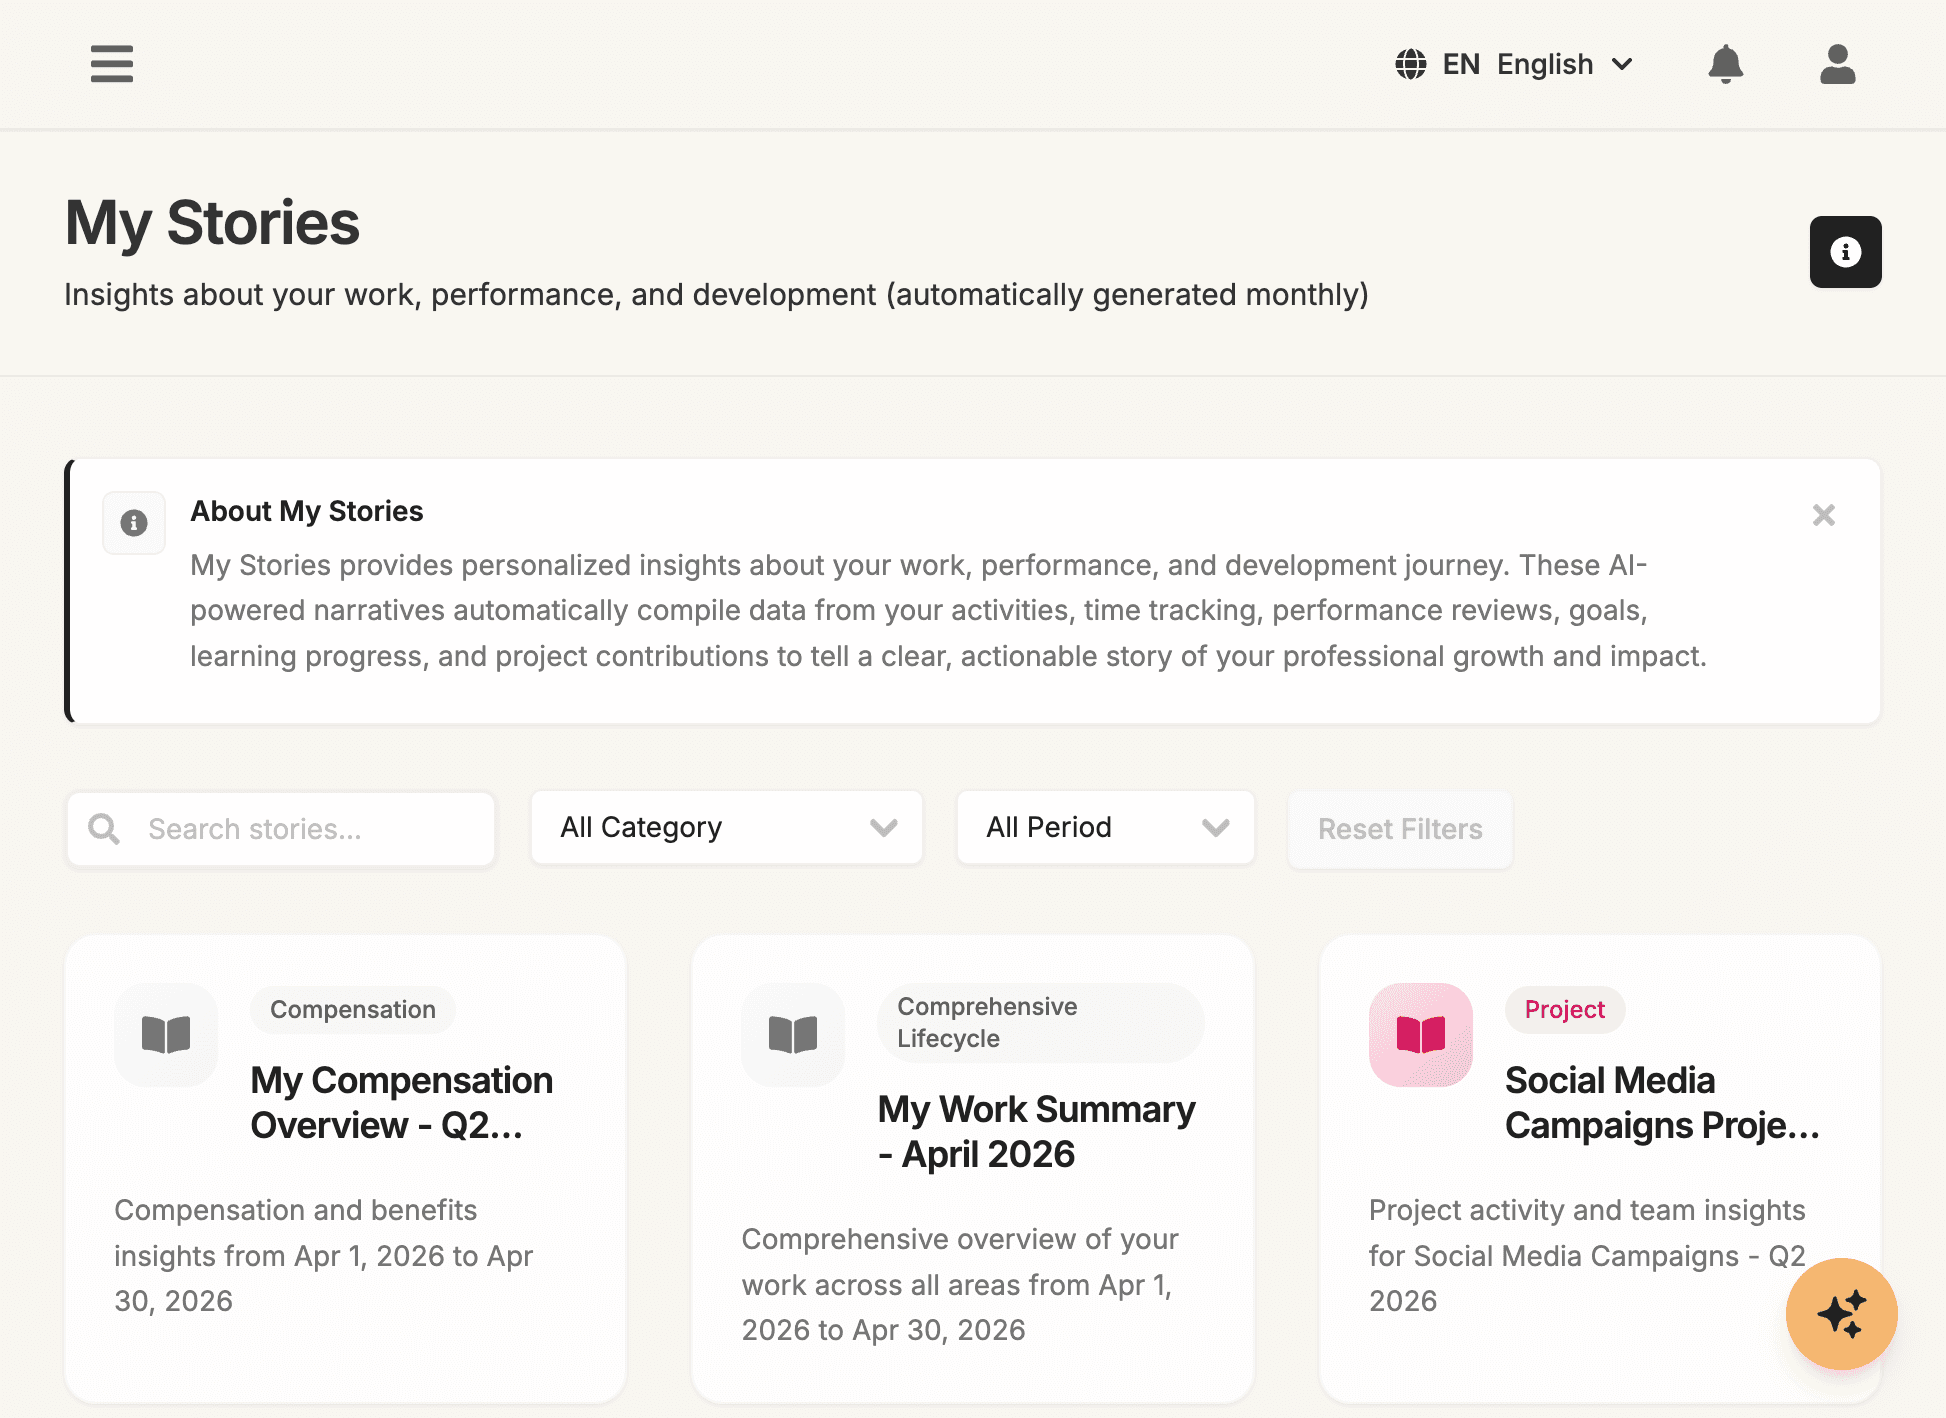
Task: Click the book icon on the Compensation card
Action: pyautogui.click(x=166, y=1034)
